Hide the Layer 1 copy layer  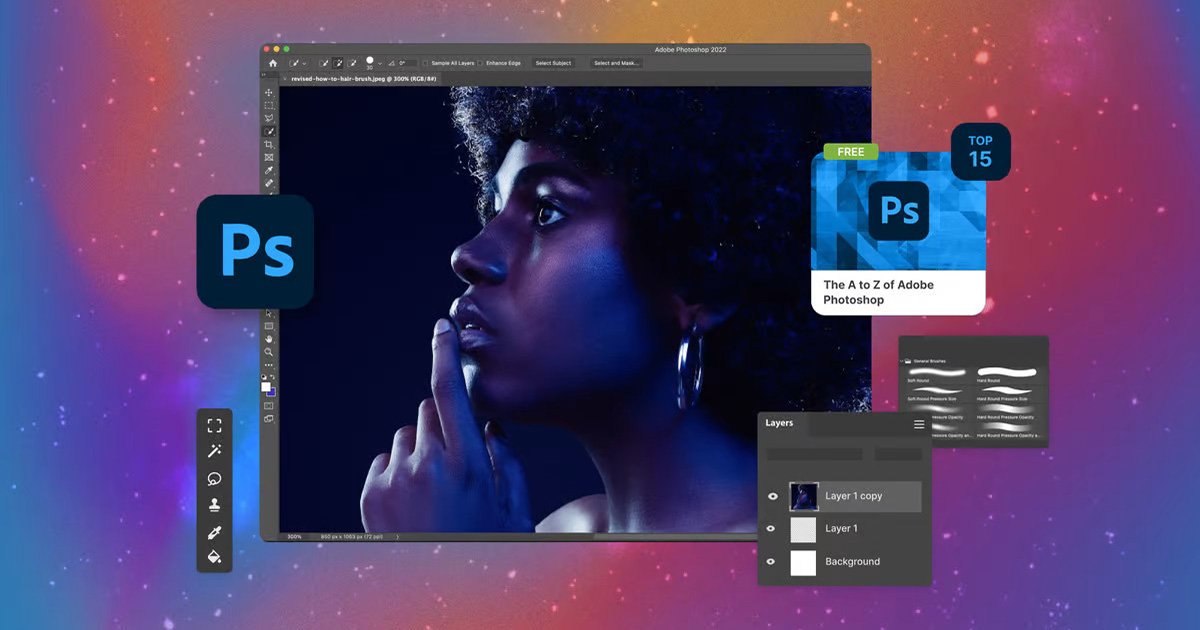(x=772, y=496)
